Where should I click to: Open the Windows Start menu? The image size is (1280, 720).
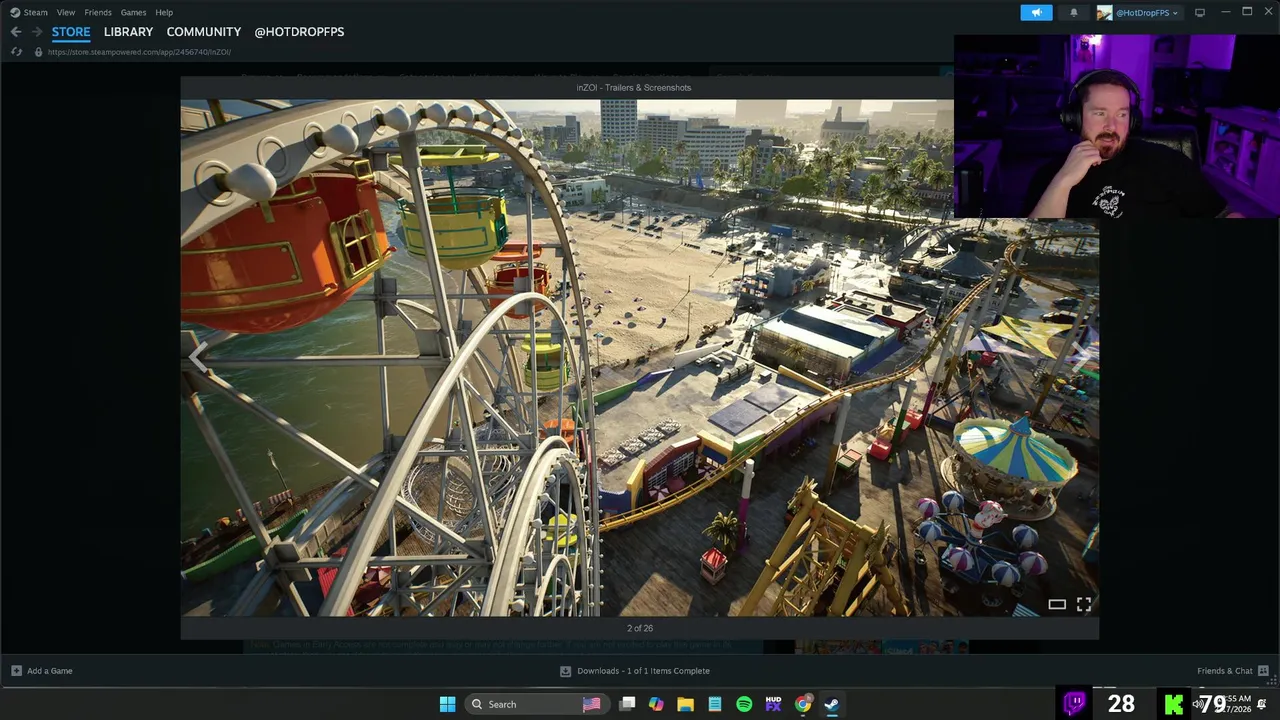[447, 704]
